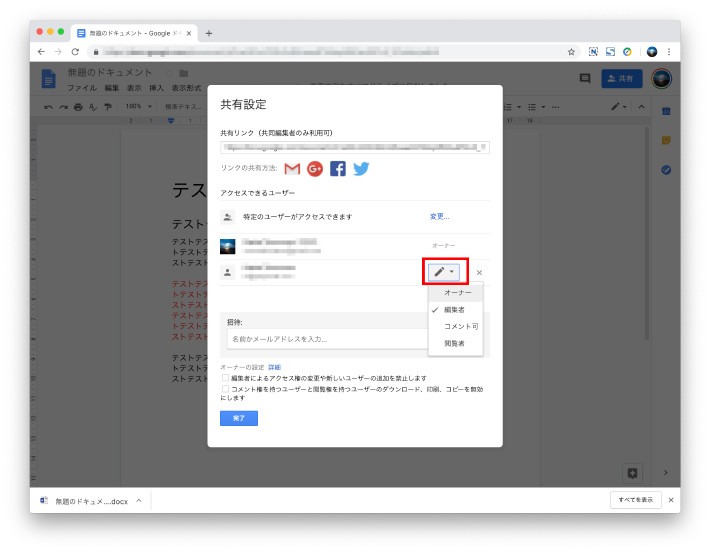Viewport: 710px width, 552px height.
Task: Collapse the menus with the up chevron
Action: pyautogui.click(x=641, y=107)
